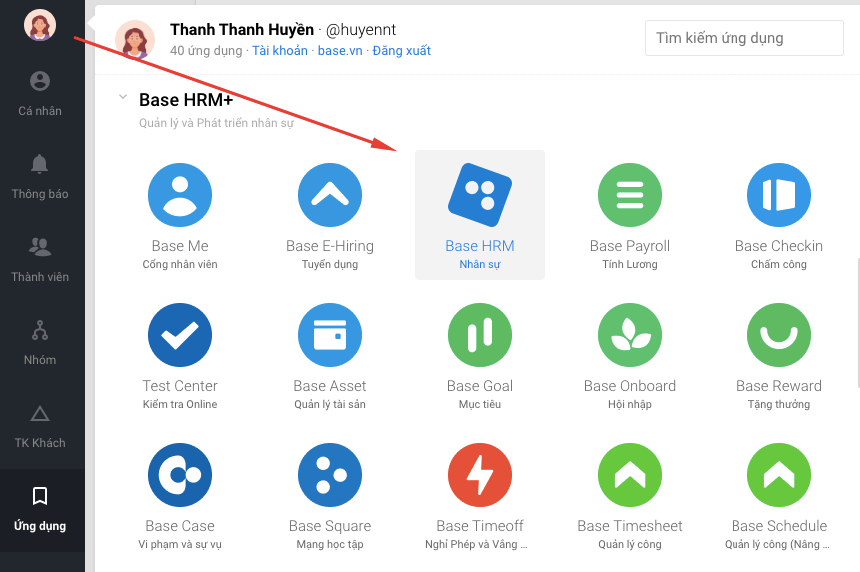Image resolution: width=860 pixels, height=572 pixels.
Task: Launch the Test Center app icon
Action: tap(180, 335)
